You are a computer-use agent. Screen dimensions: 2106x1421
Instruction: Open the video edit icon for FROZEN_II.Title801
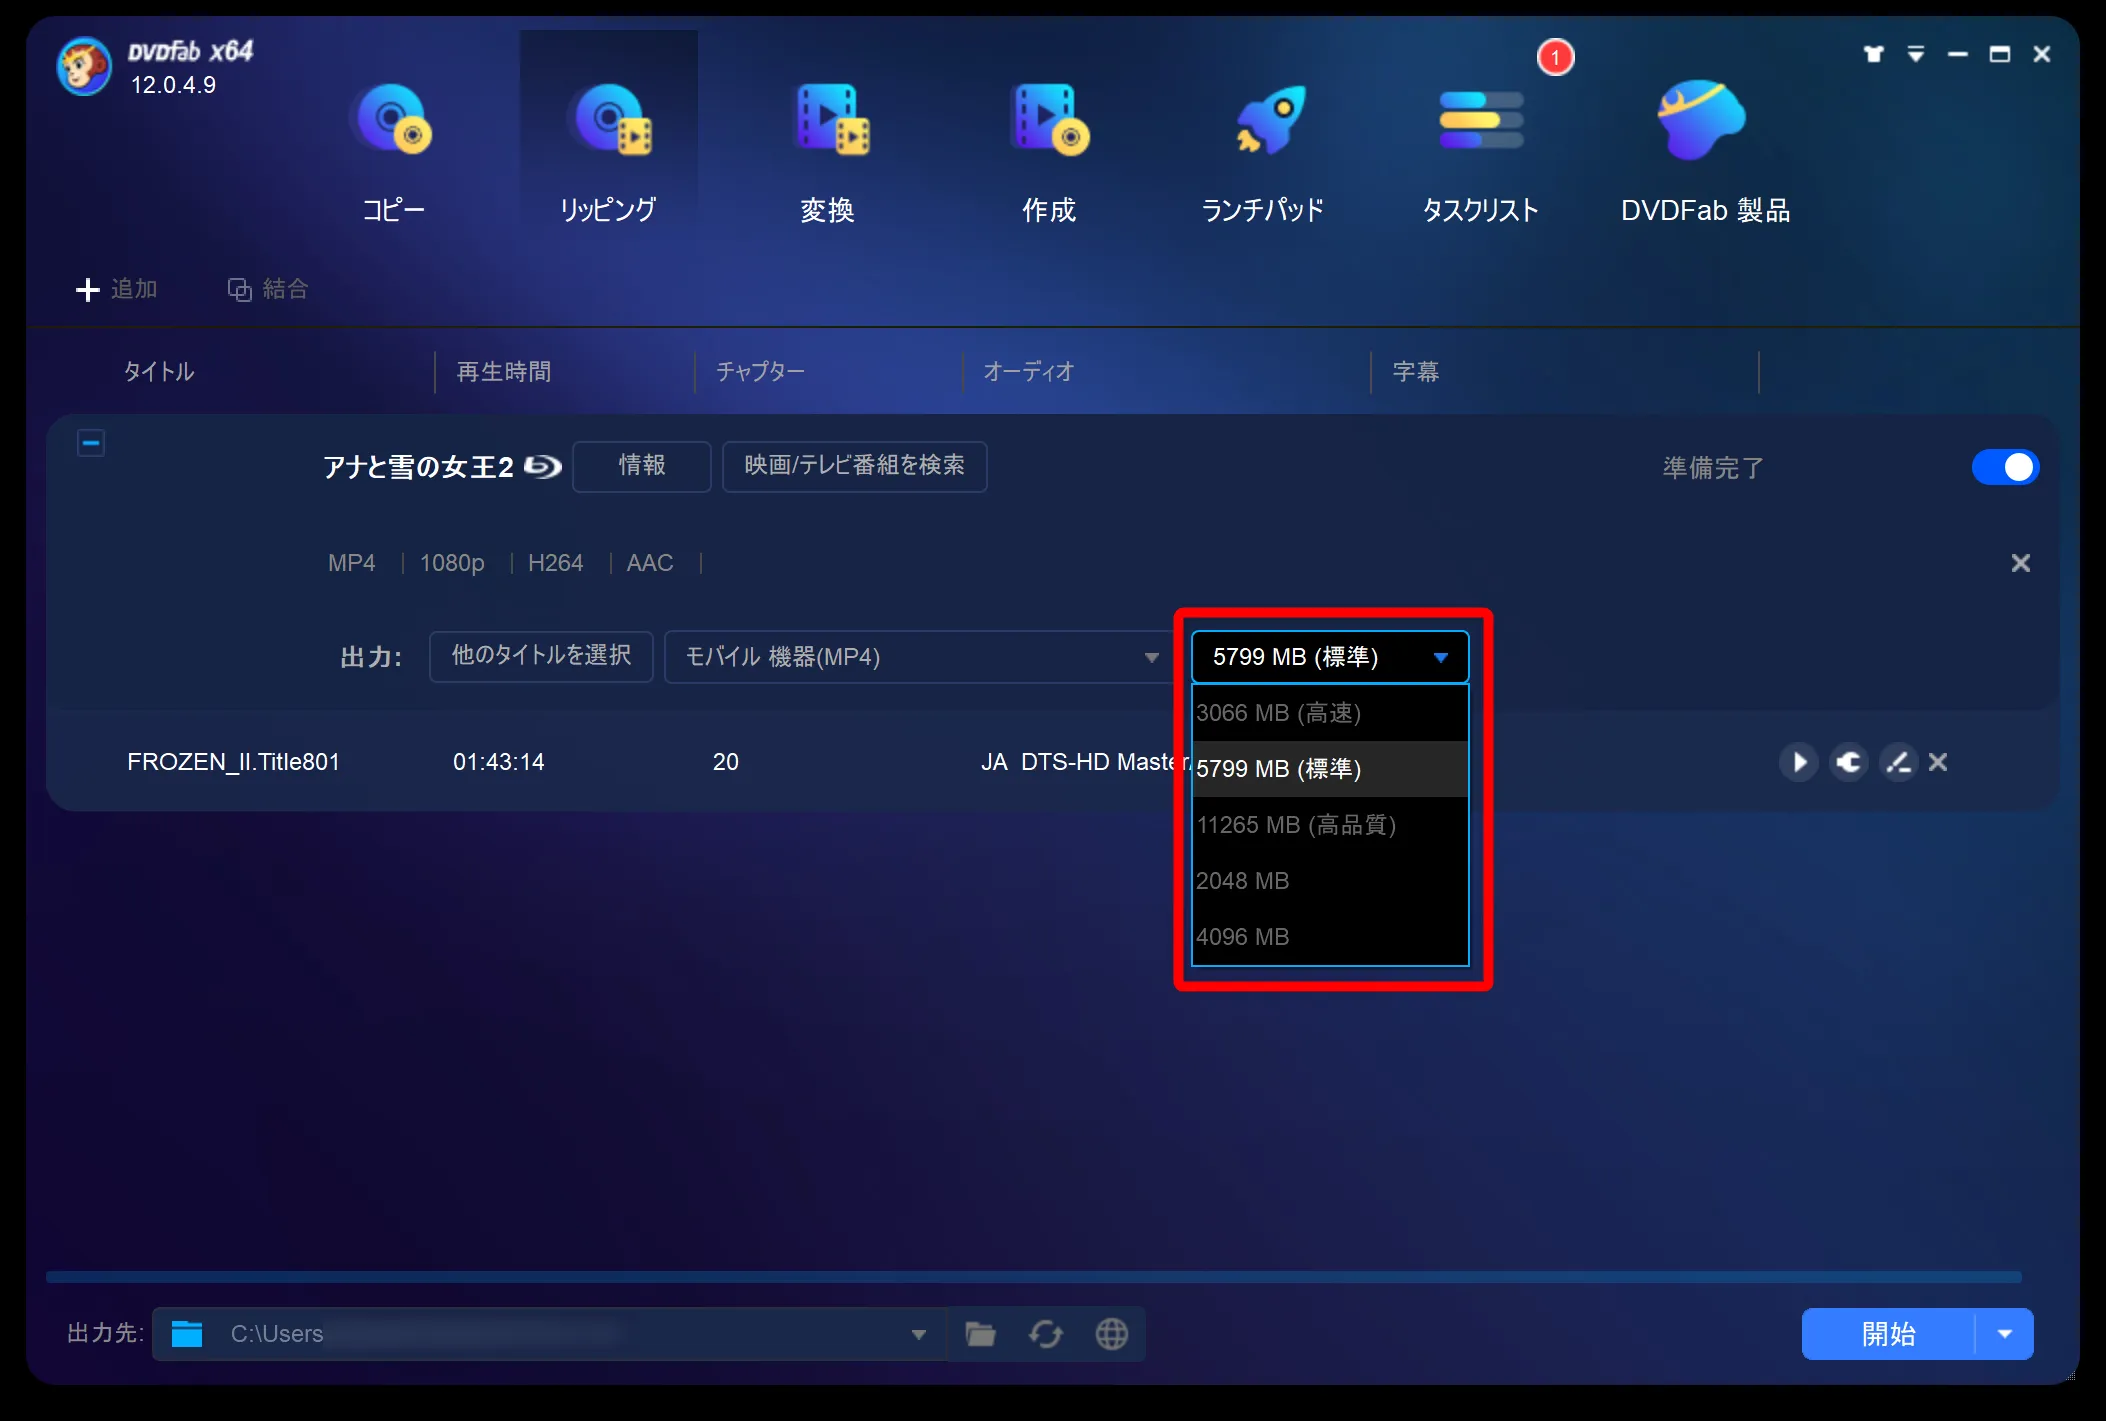pos(1898,762)
